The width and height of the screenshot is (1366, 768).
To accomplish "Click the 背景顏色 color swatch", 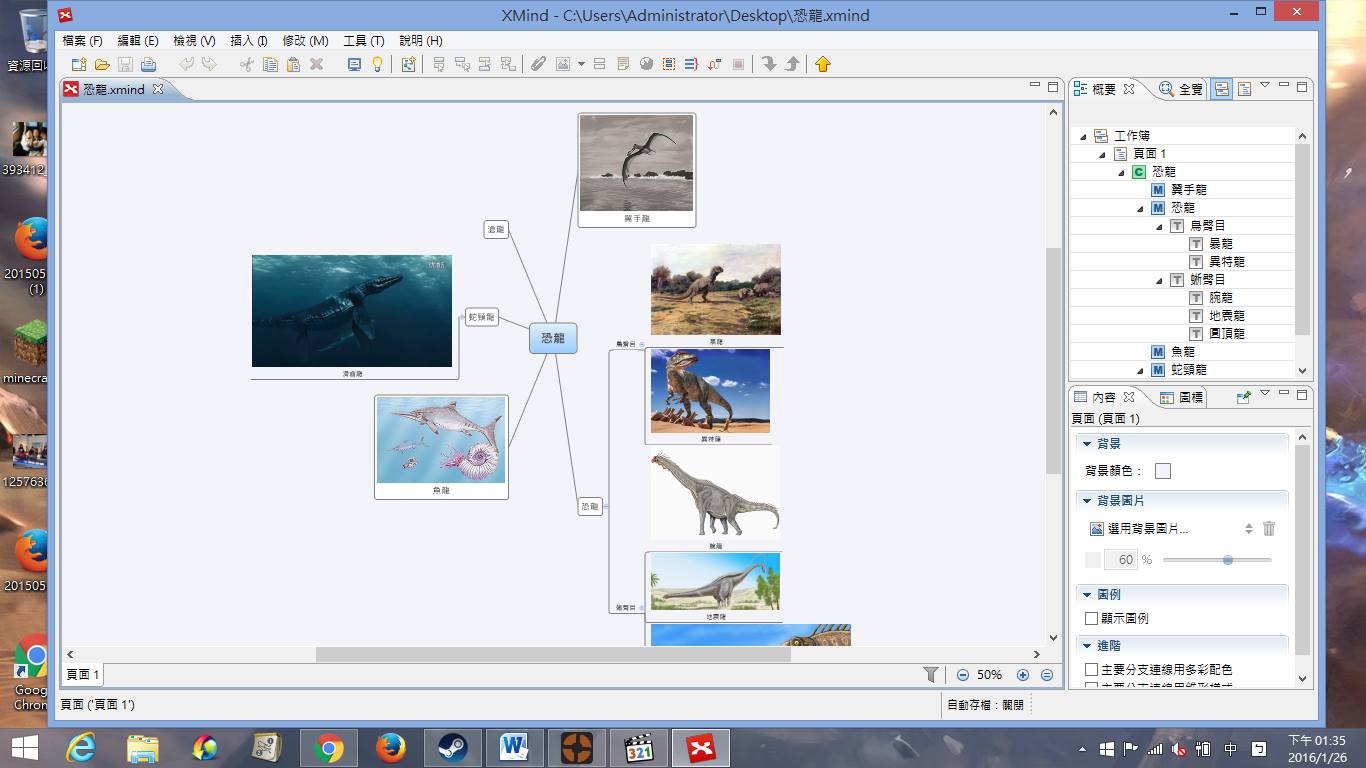I will point(1162,471).
